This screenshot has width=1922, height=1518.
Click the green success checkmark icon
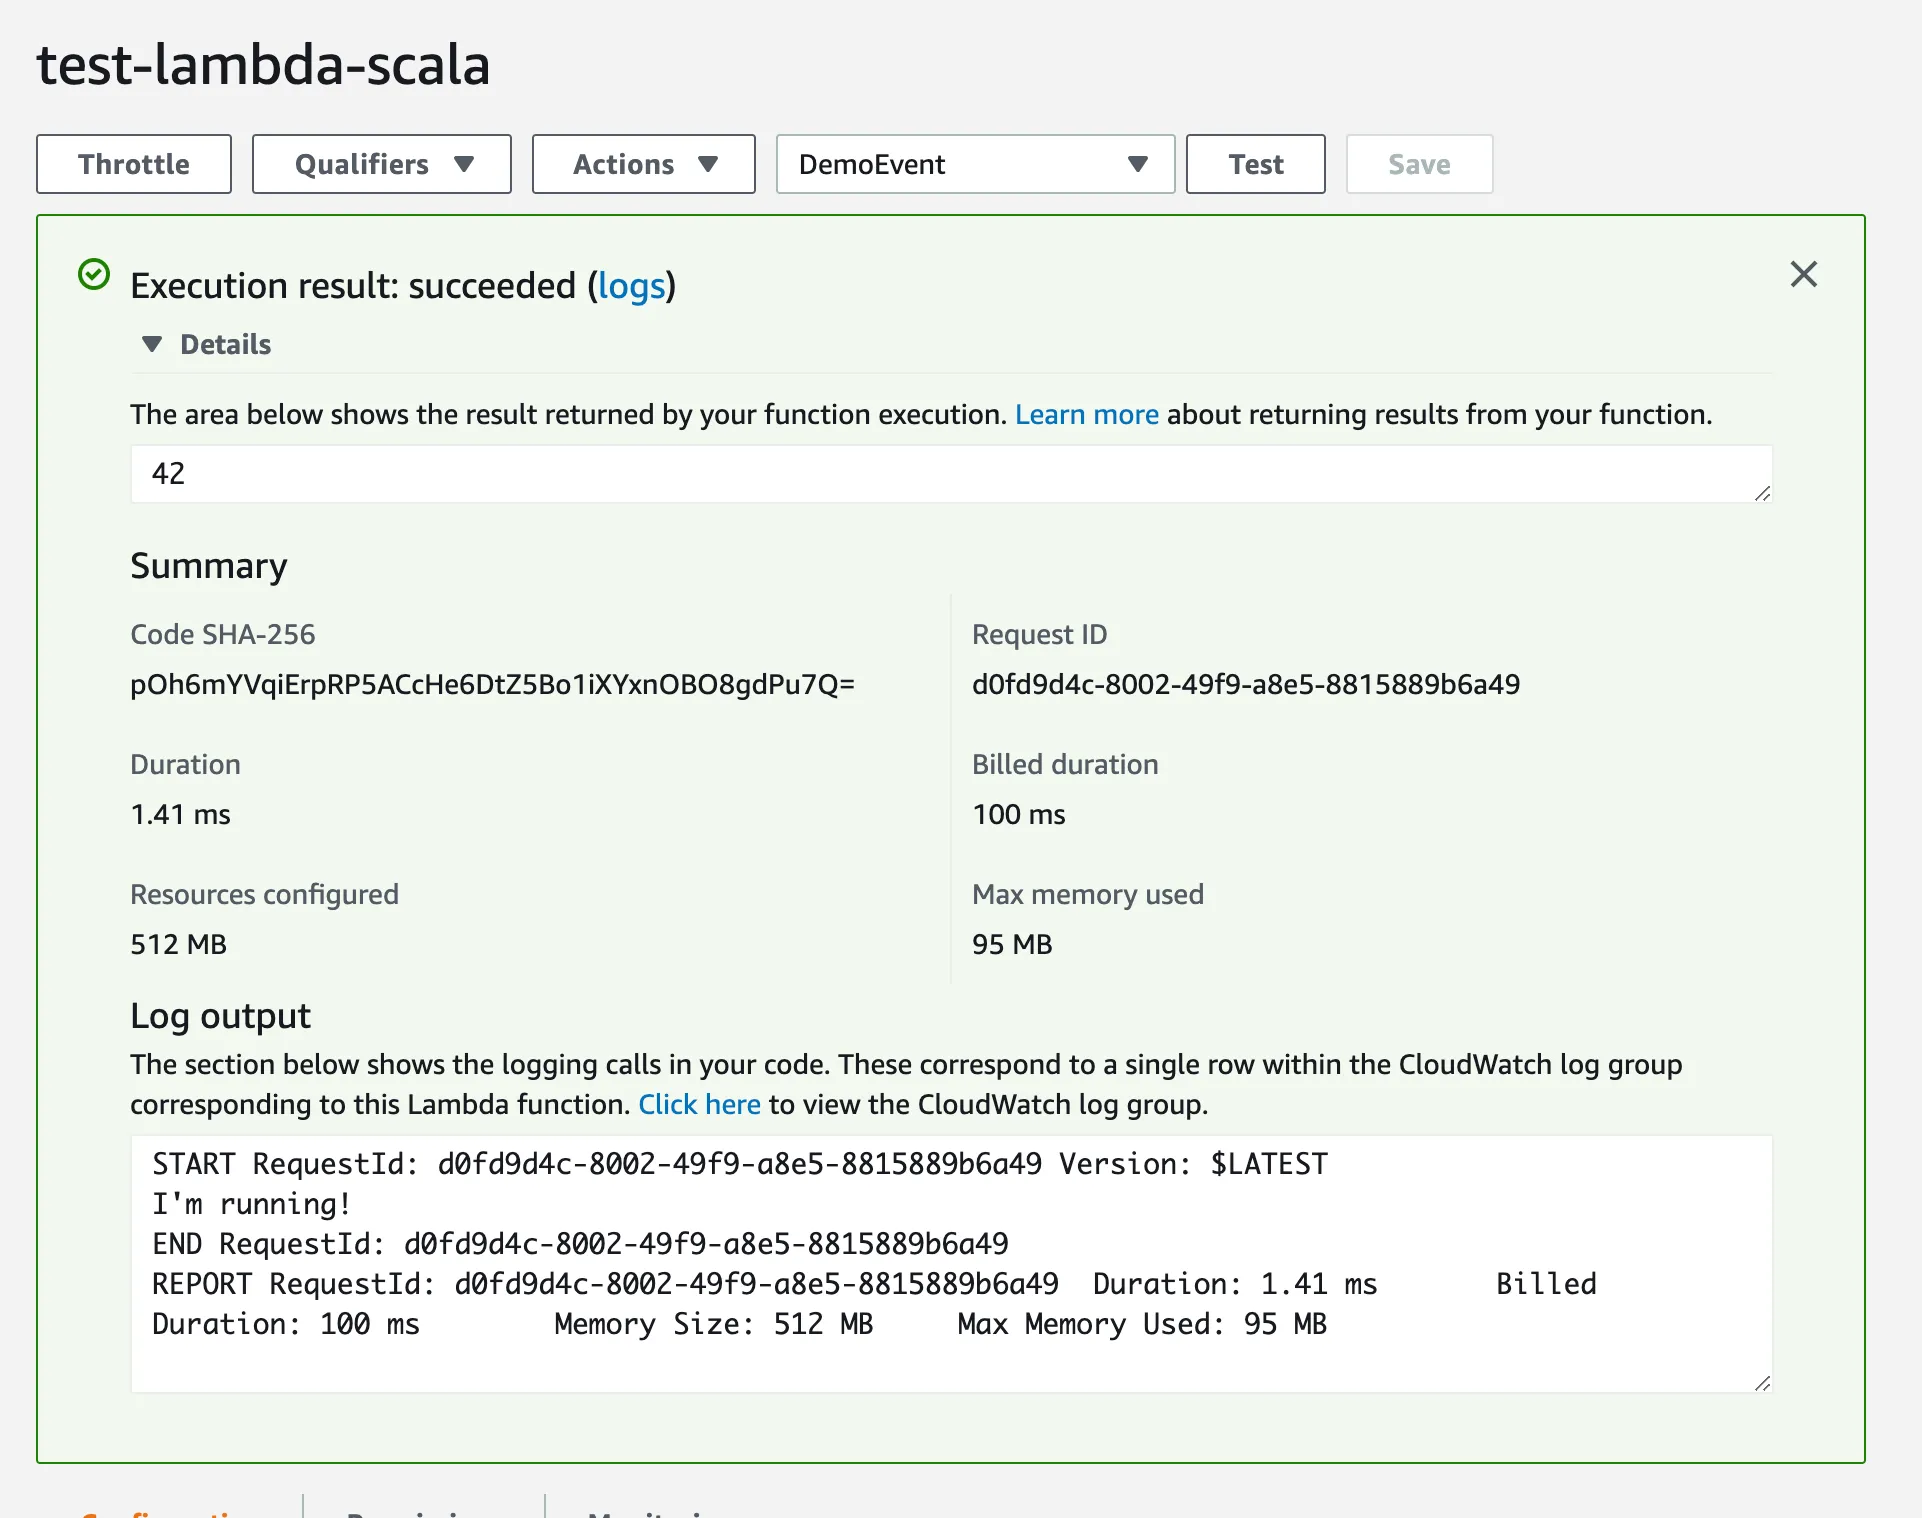(94, 274)
